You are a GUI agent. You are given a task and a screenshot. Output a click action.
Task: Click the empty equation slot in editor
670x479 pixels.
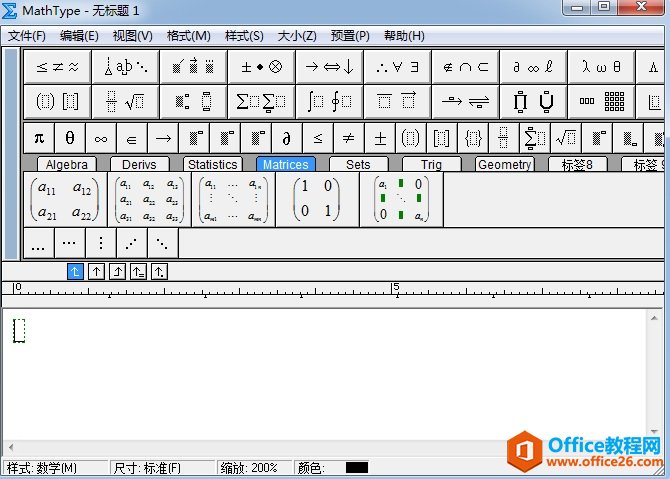click(x=19, y=331)
